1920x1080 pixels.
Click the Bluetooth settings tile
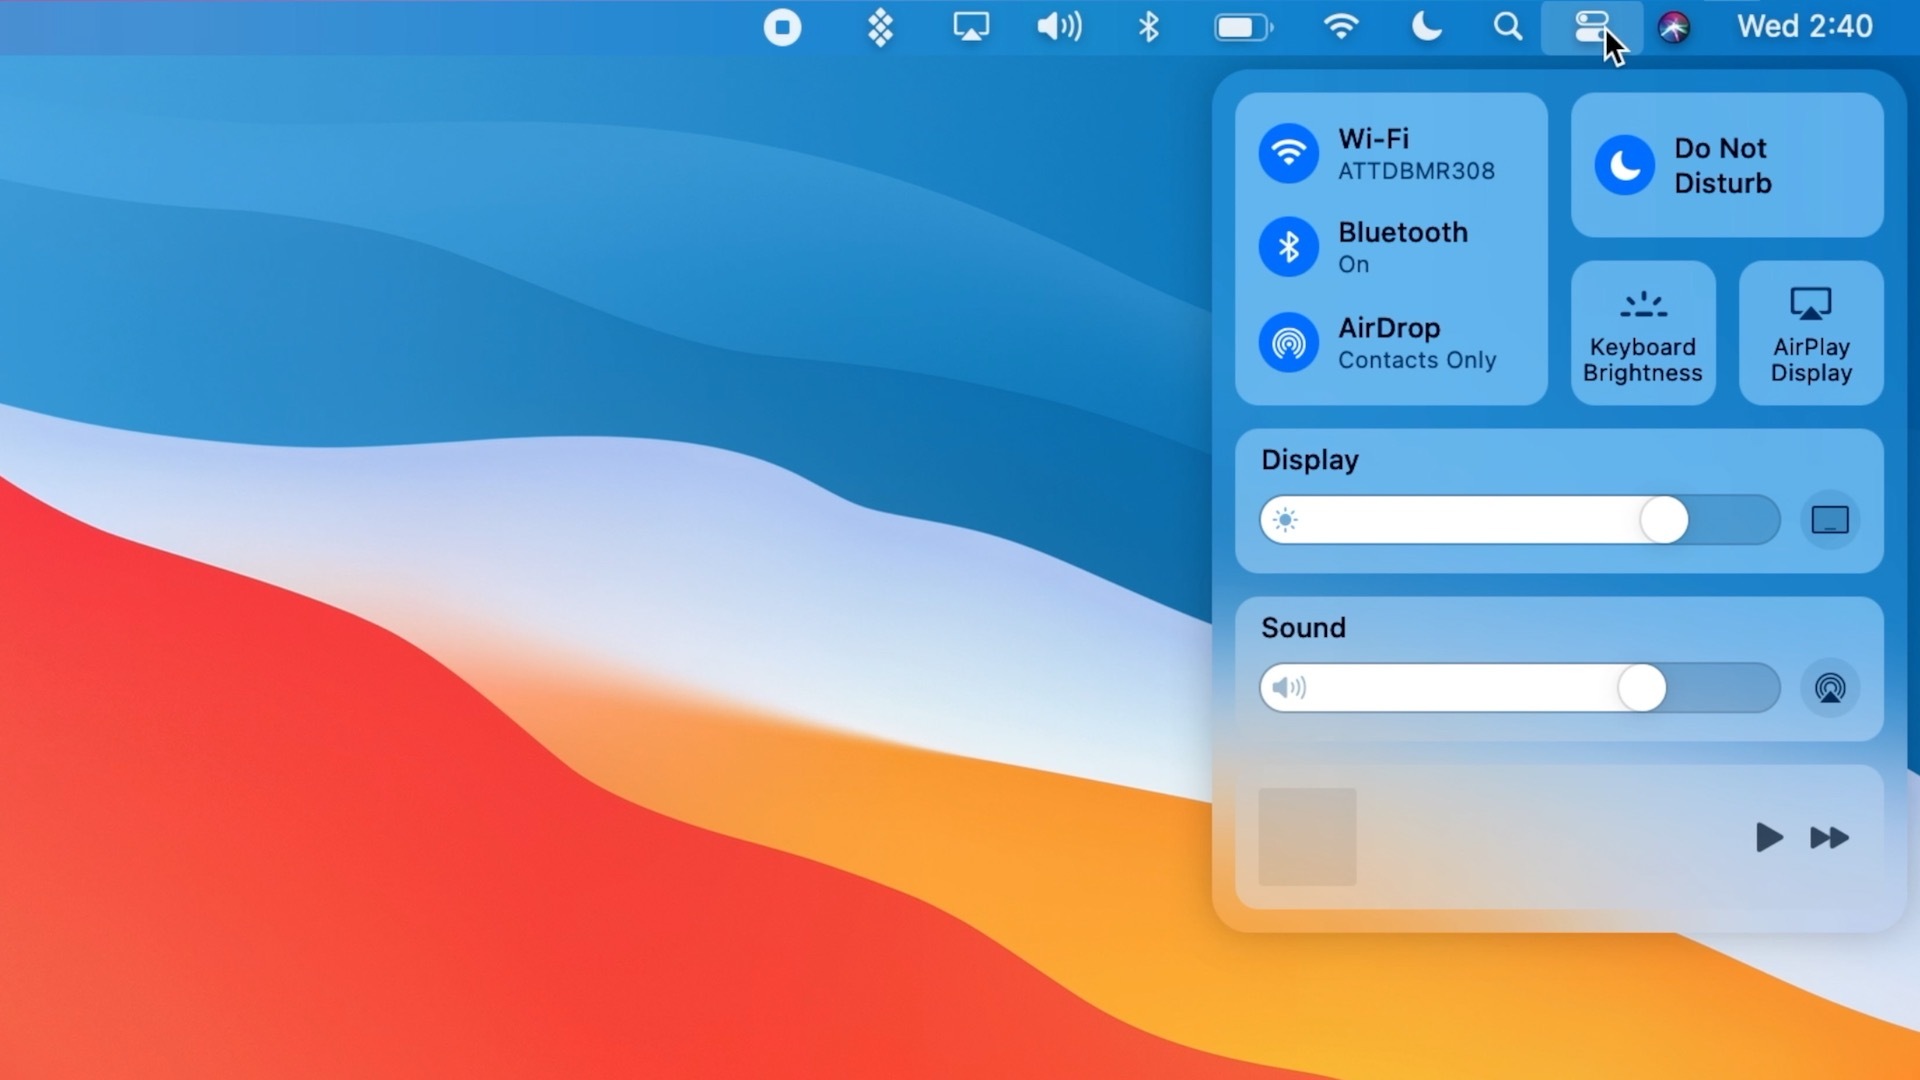[1391, 247]
